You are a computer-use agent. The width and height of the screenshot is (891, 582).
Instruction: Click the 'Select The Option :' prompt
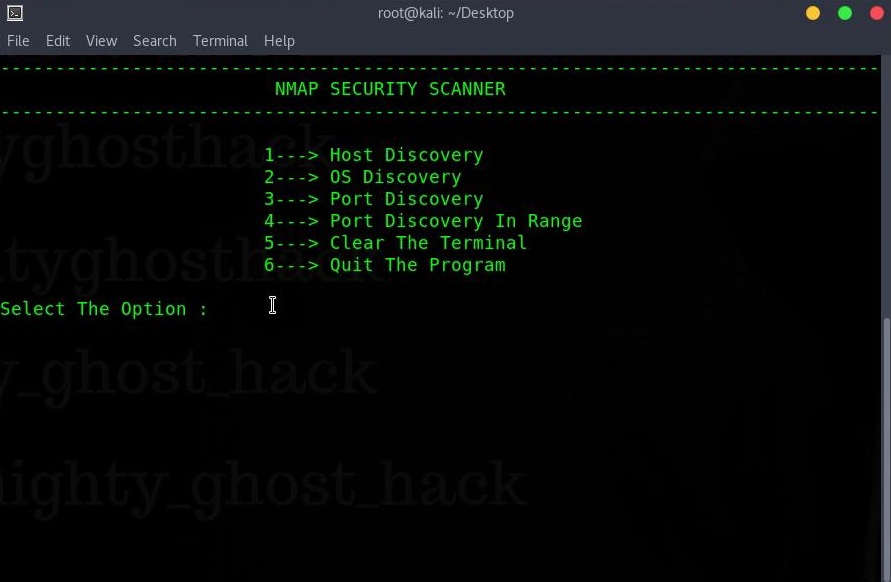pos(104,309)
